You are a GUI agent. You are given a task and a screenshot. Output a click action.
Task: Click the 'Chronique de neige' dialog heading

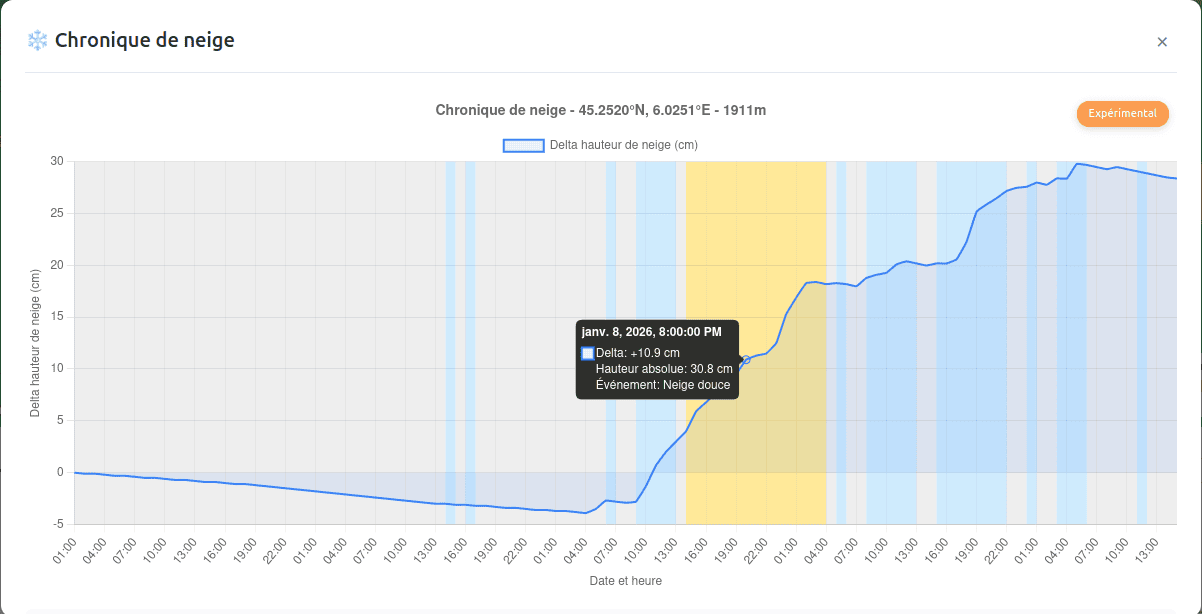145,40
